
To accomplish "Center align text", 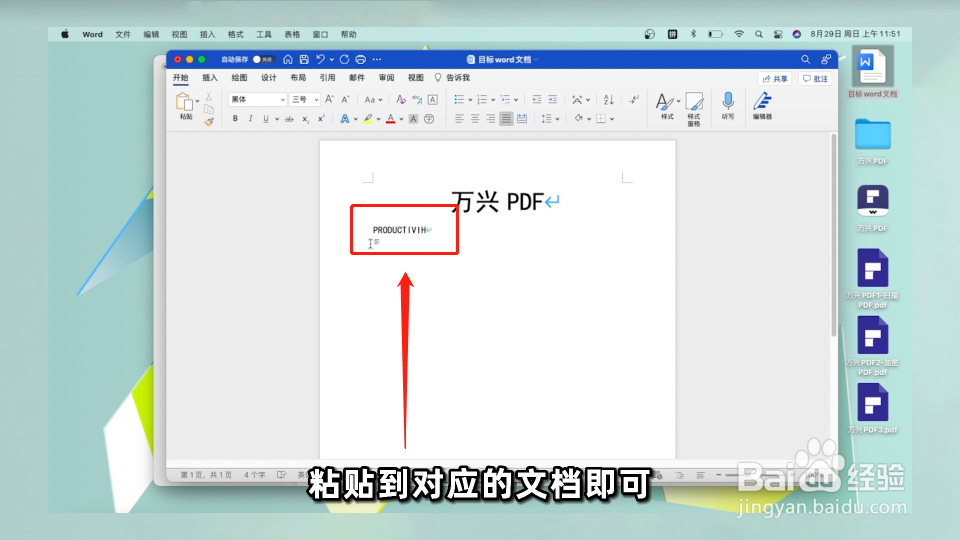I will pyautogui.click(x=475, y=119).
